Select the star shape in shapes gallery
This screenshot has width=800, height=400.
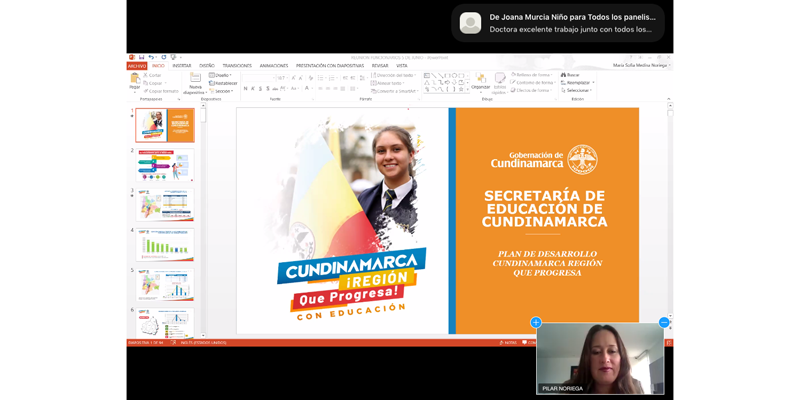coord(461,89)
